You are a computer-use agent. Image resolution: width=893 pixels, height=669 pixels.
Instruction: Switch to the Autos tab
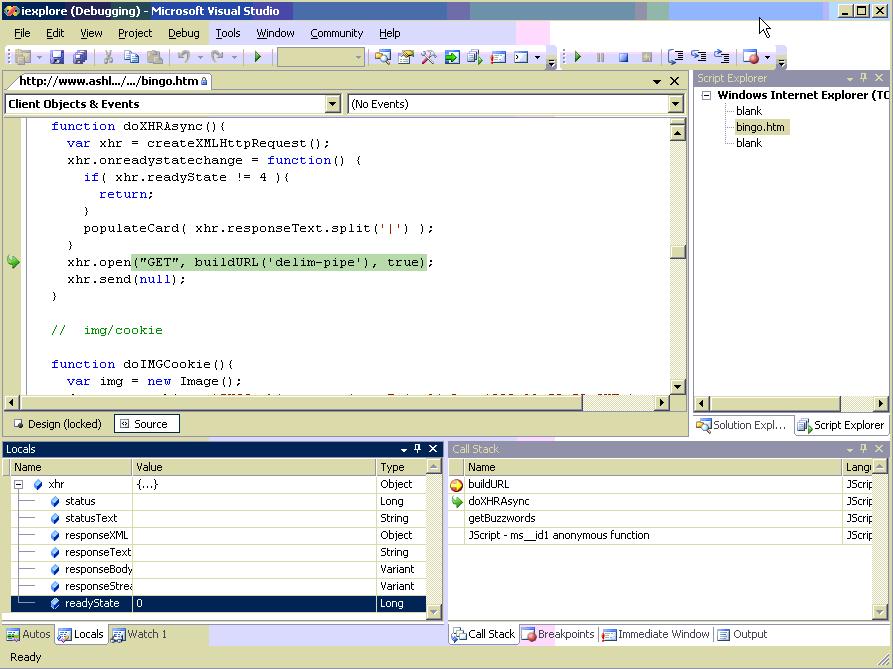28,634
